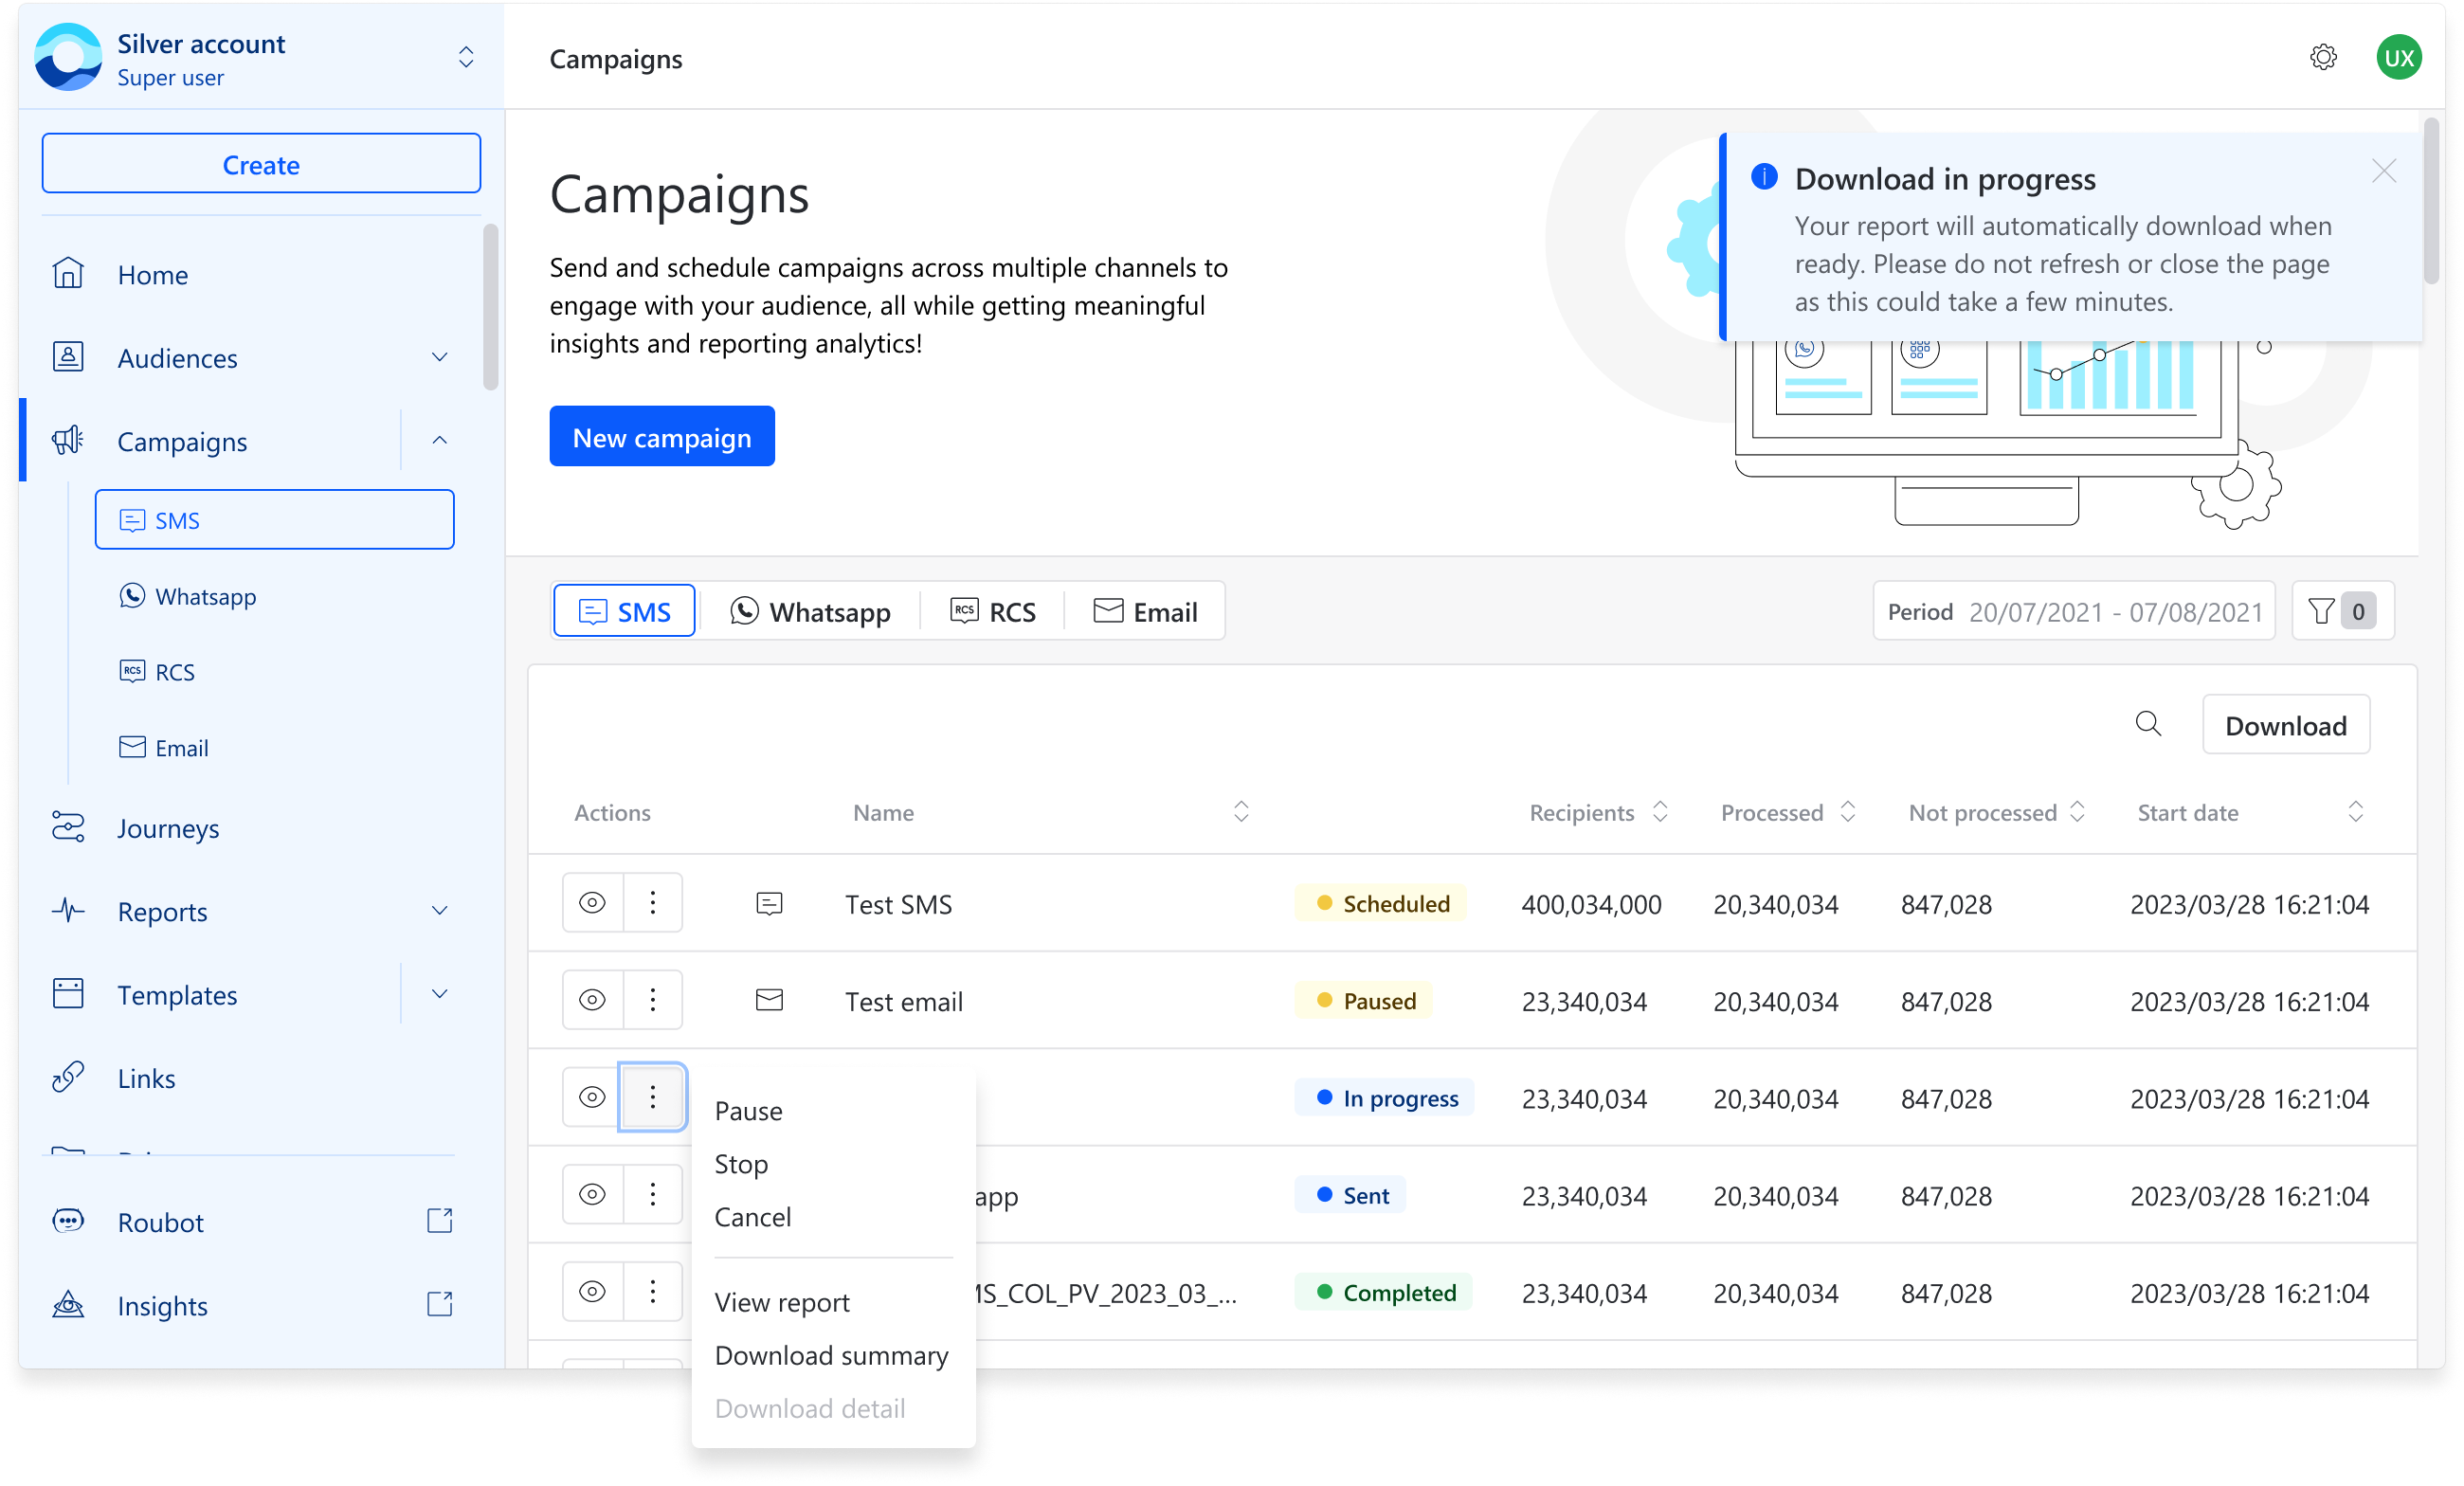The image size is (2464, 1486).
Task: Open Links in the sidebar
Action: click(146, 1078)
